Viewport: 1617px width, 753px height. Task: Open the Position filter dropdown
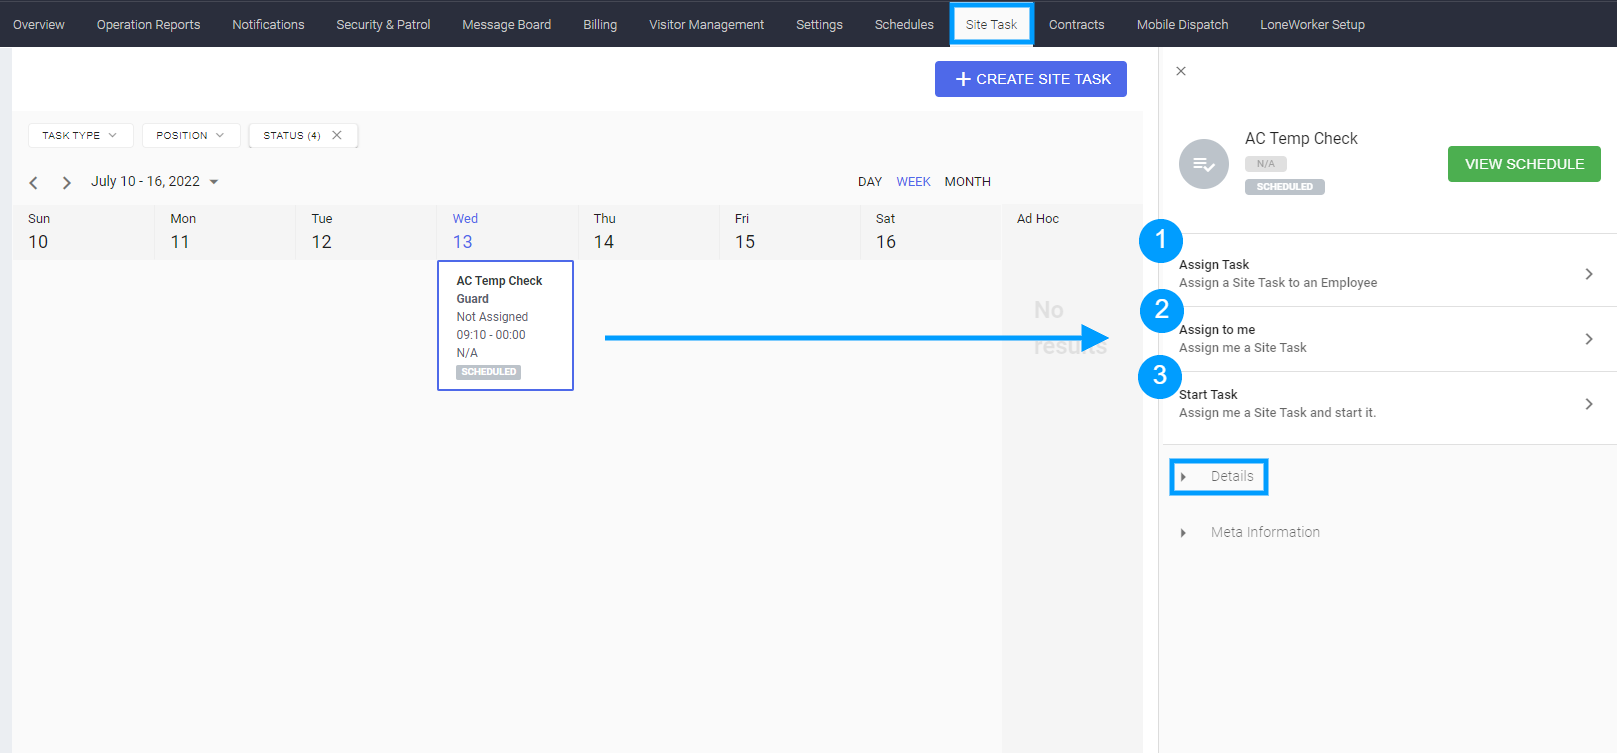click(191, 135)
